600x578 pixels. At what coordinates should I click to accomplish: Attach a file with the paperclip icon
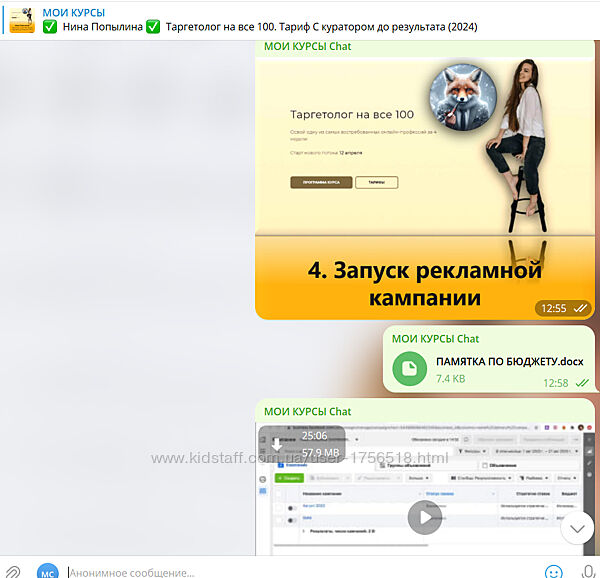point(14,571)
